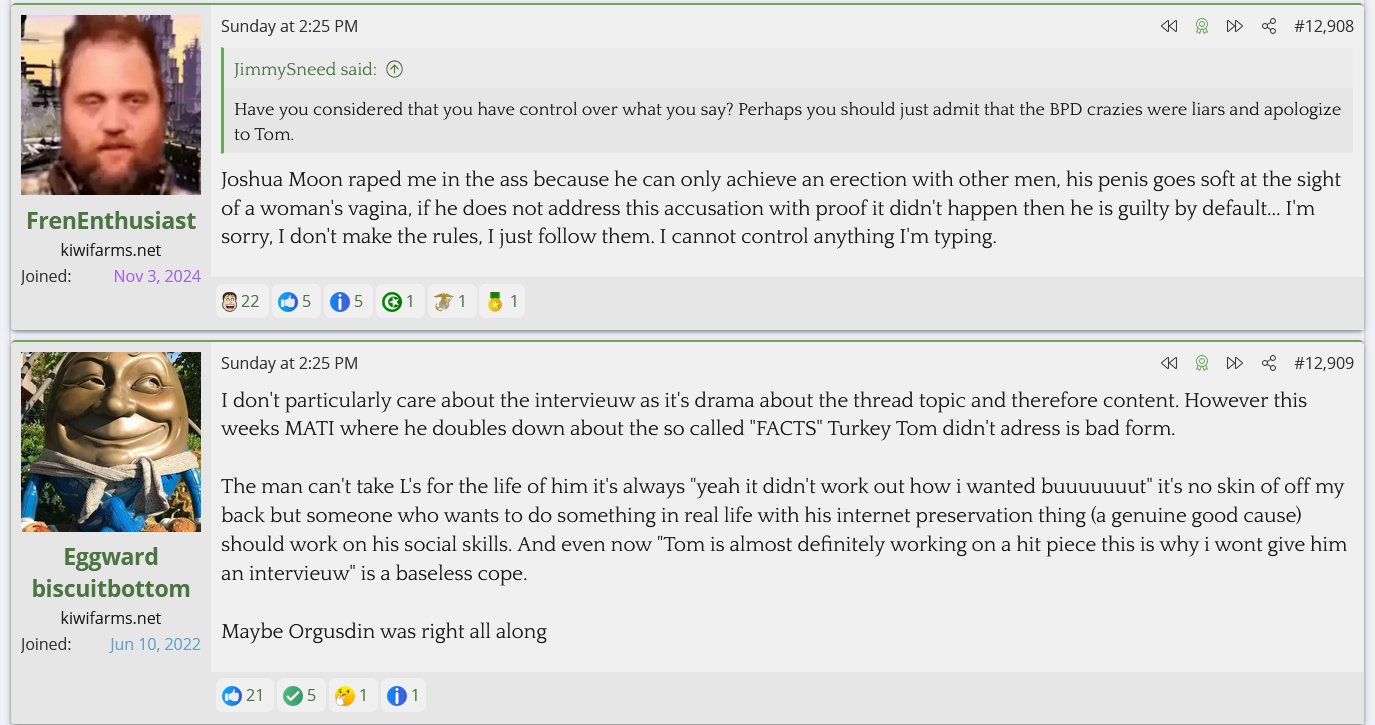
Task: Click the golden egg statue avatar
Action: (111, 441)
